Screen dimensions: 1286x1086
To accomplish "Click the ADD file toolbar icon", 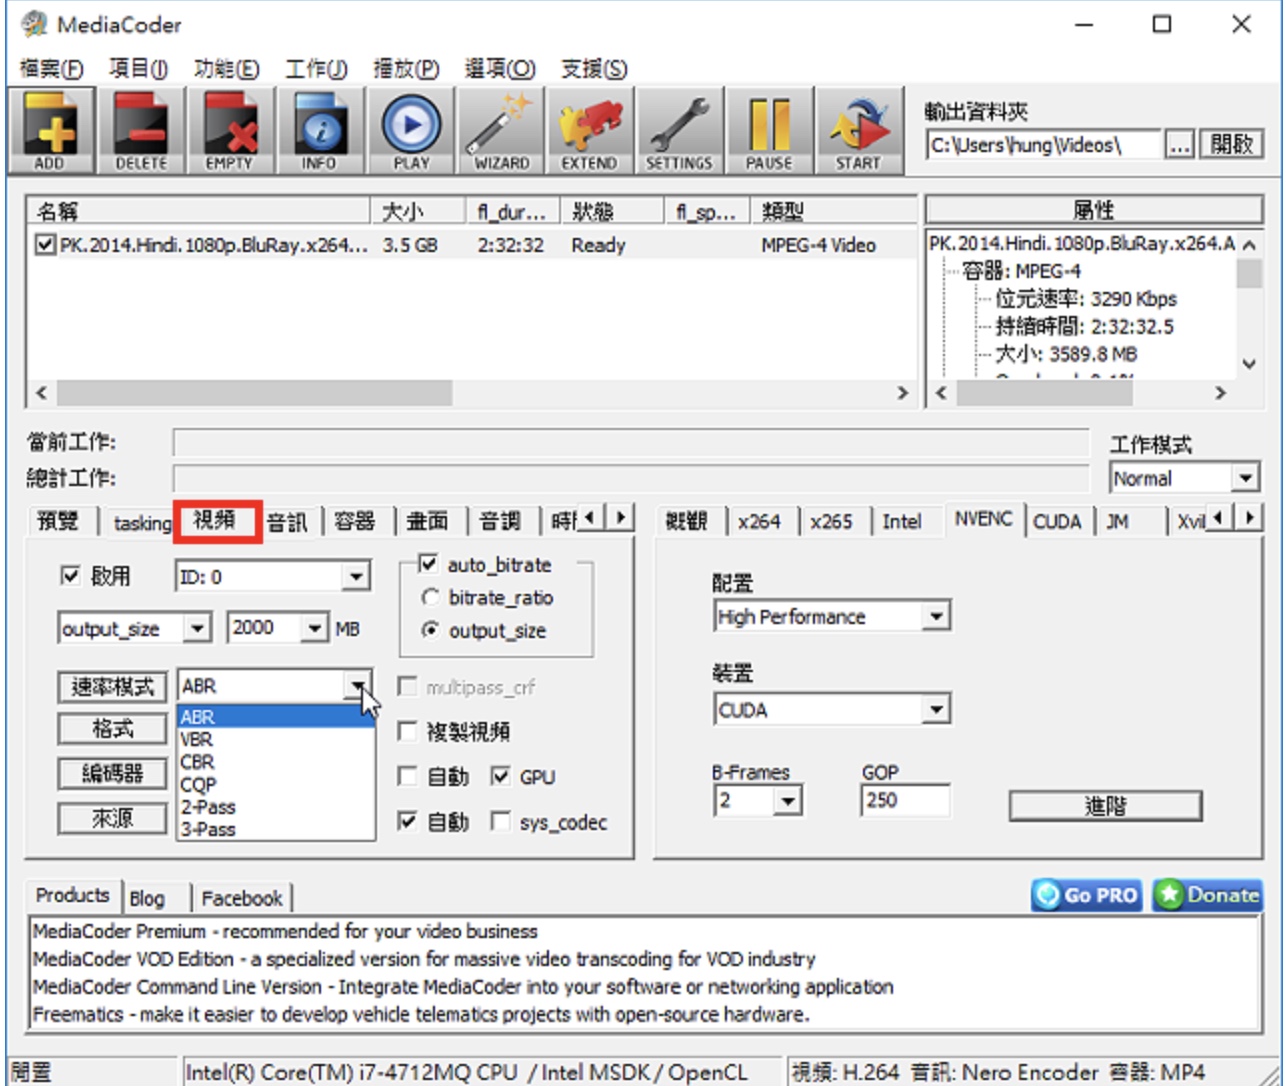I will point(51,131).
